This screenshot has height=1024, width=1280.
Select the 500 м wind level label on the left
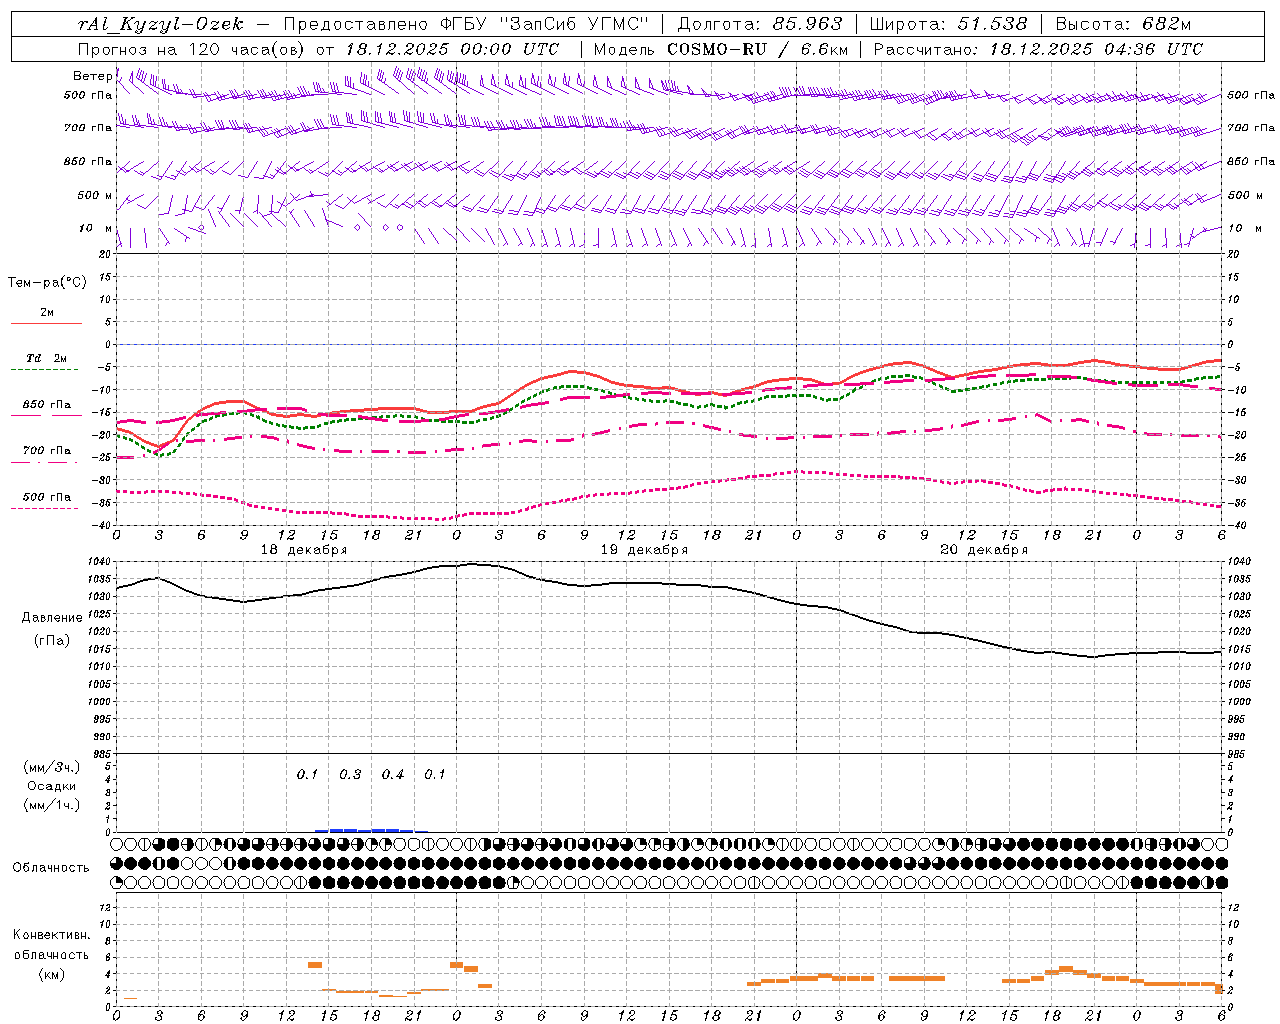(x=95, y=195)
